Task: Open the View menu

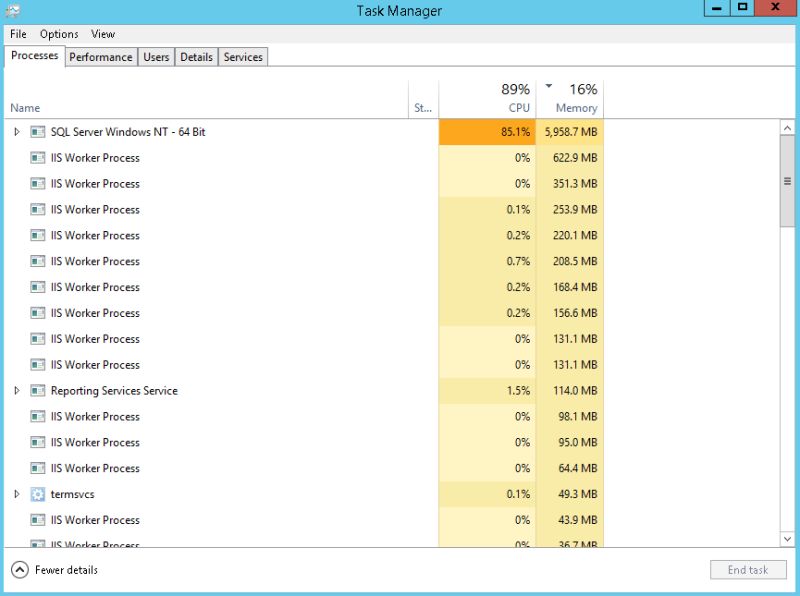Action: 102,33
